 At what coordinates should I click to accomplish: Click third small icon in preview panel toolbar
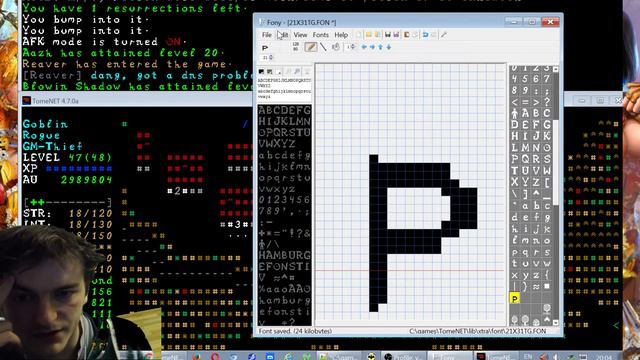(x=278, y=71)
